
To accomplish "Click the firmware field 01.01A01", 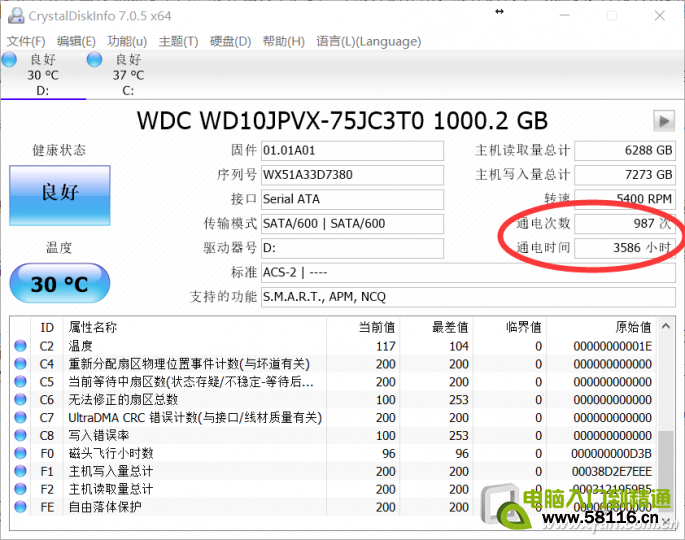I will tap(352, 151).
